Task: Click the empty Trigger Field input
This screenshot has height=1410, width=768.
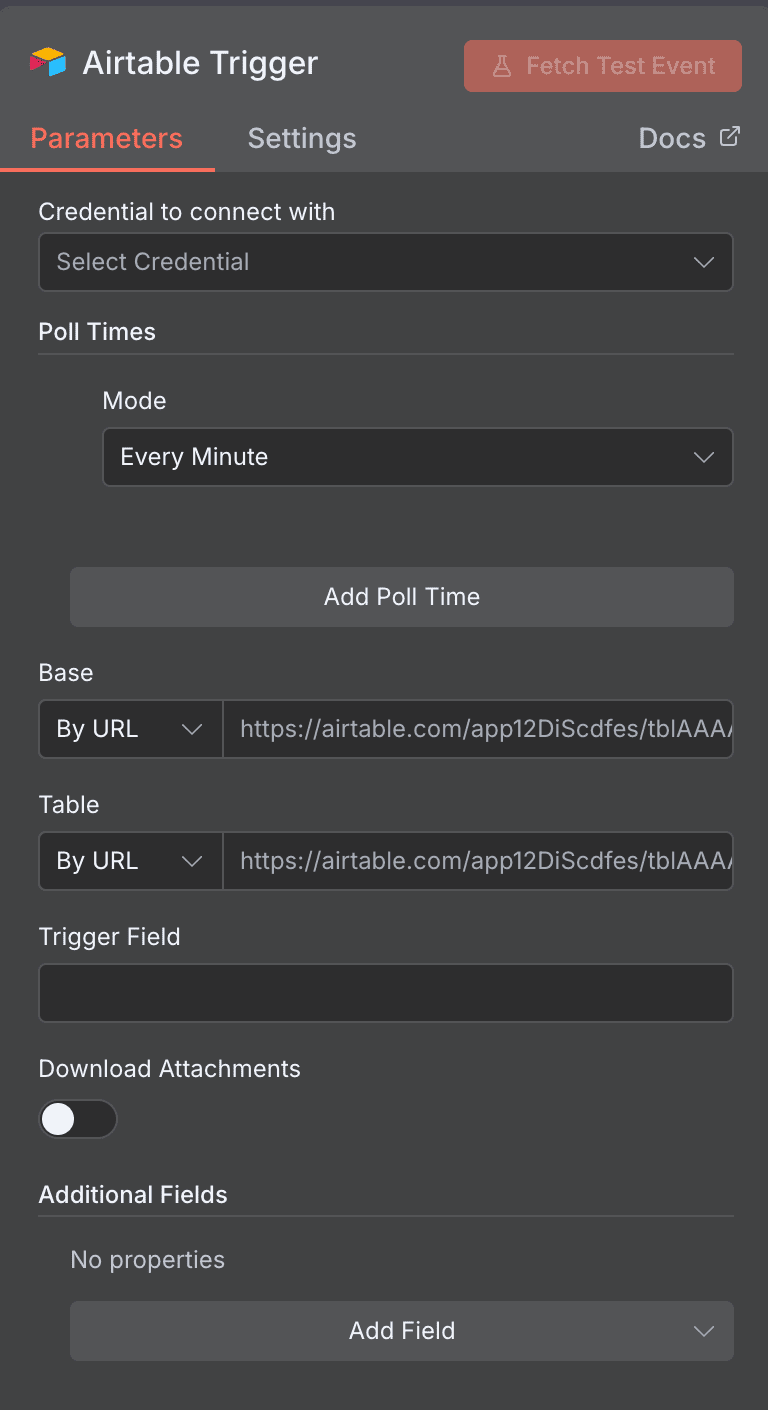Action: [385, 992]
